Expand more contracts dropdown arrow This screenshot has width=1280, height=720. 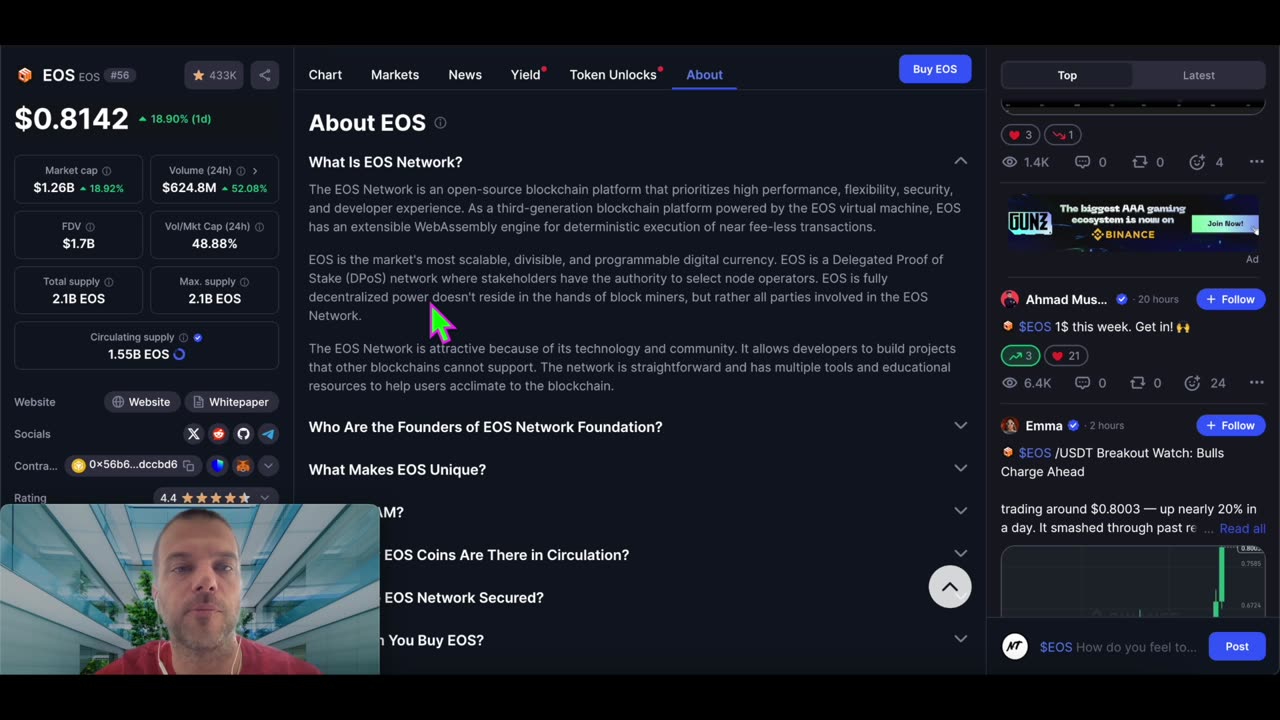tap(268, 466)
